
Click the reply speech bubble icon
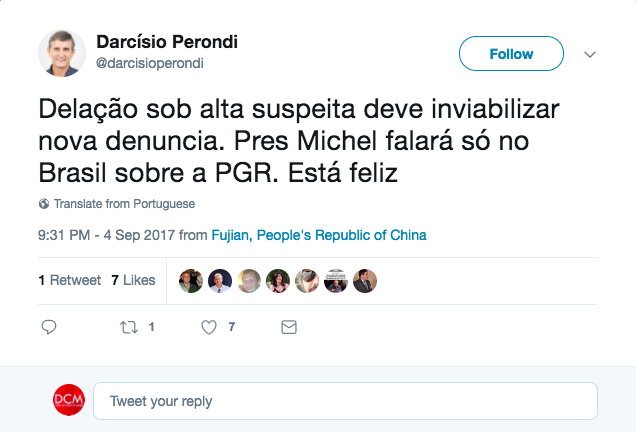[x=48, y=327]
